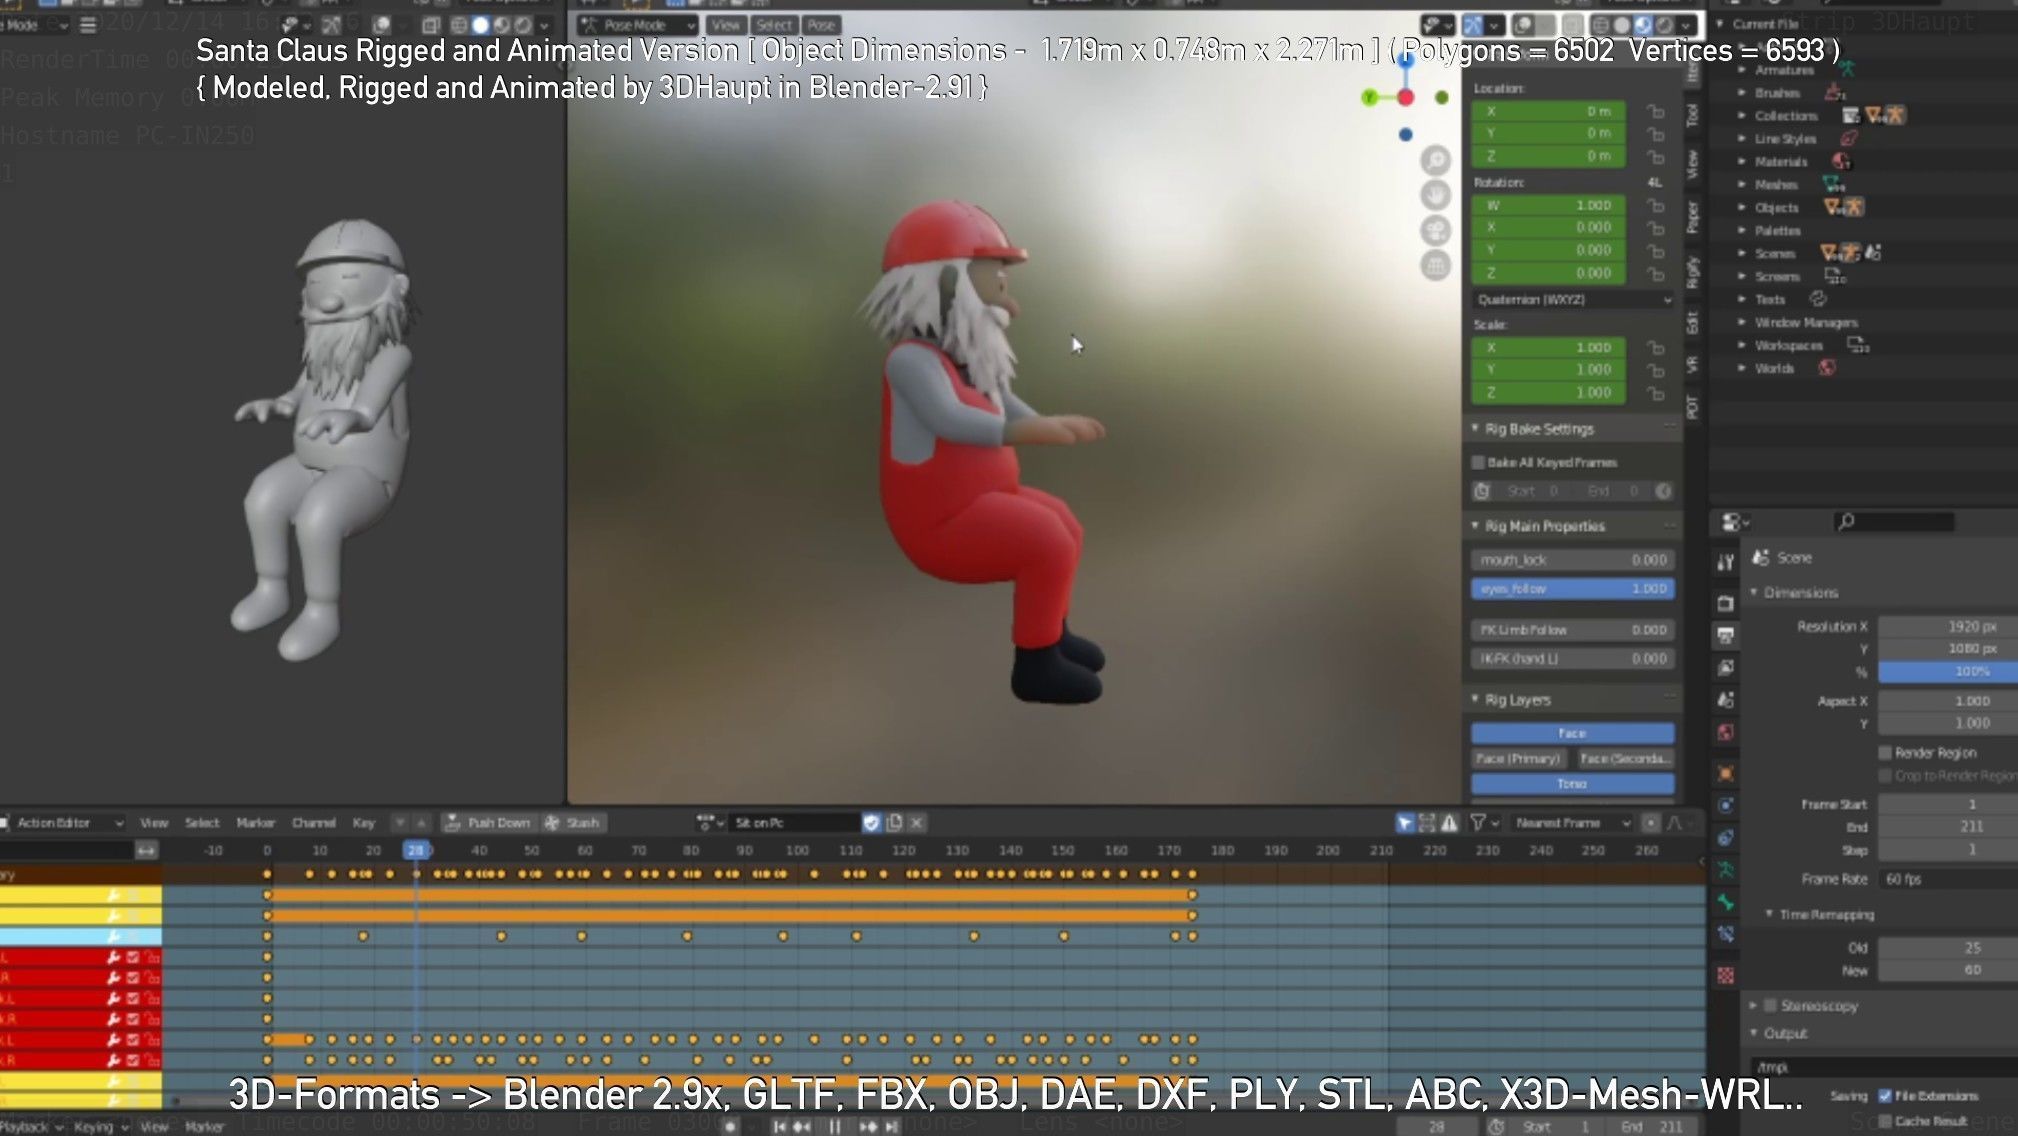Image resolution: width=2018 pixels, height=1136 pixels.
Task: Open the View Layer properties icon
Action: click(1726, 667)
